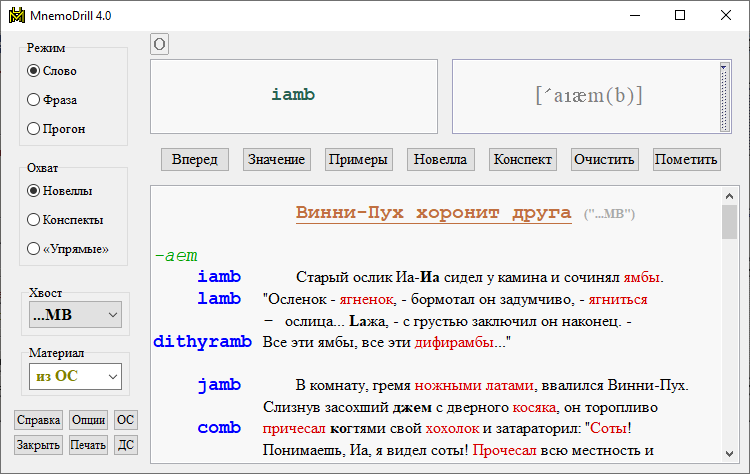The image size is (750, 474).
Task: Switch mode to 'Фраза'
Action: click(34, 100)
